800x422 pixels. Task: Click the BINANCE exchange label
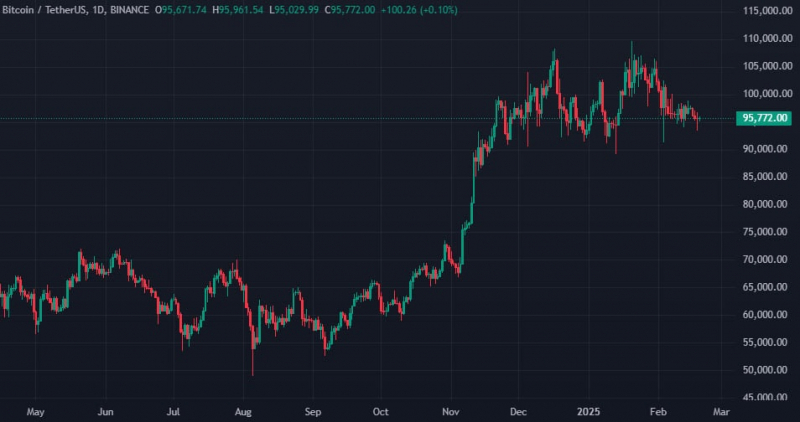point(130,10)
